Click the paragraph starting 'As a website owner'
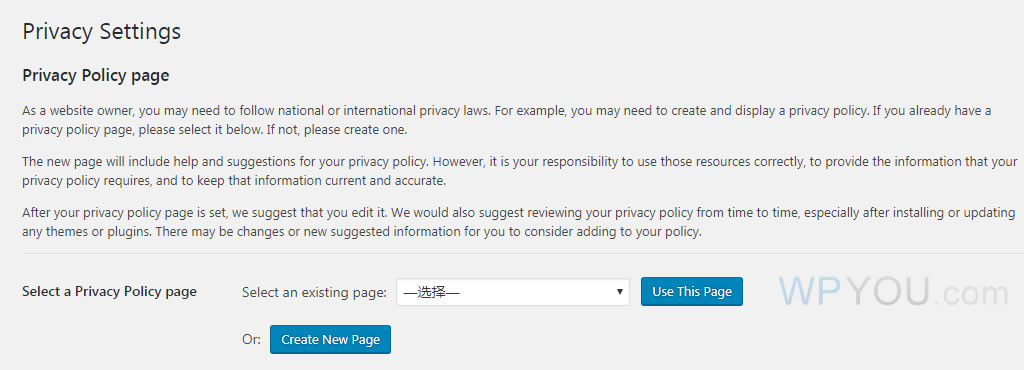The height and width of the screenshot is (370, 1024). pos(507,120)
